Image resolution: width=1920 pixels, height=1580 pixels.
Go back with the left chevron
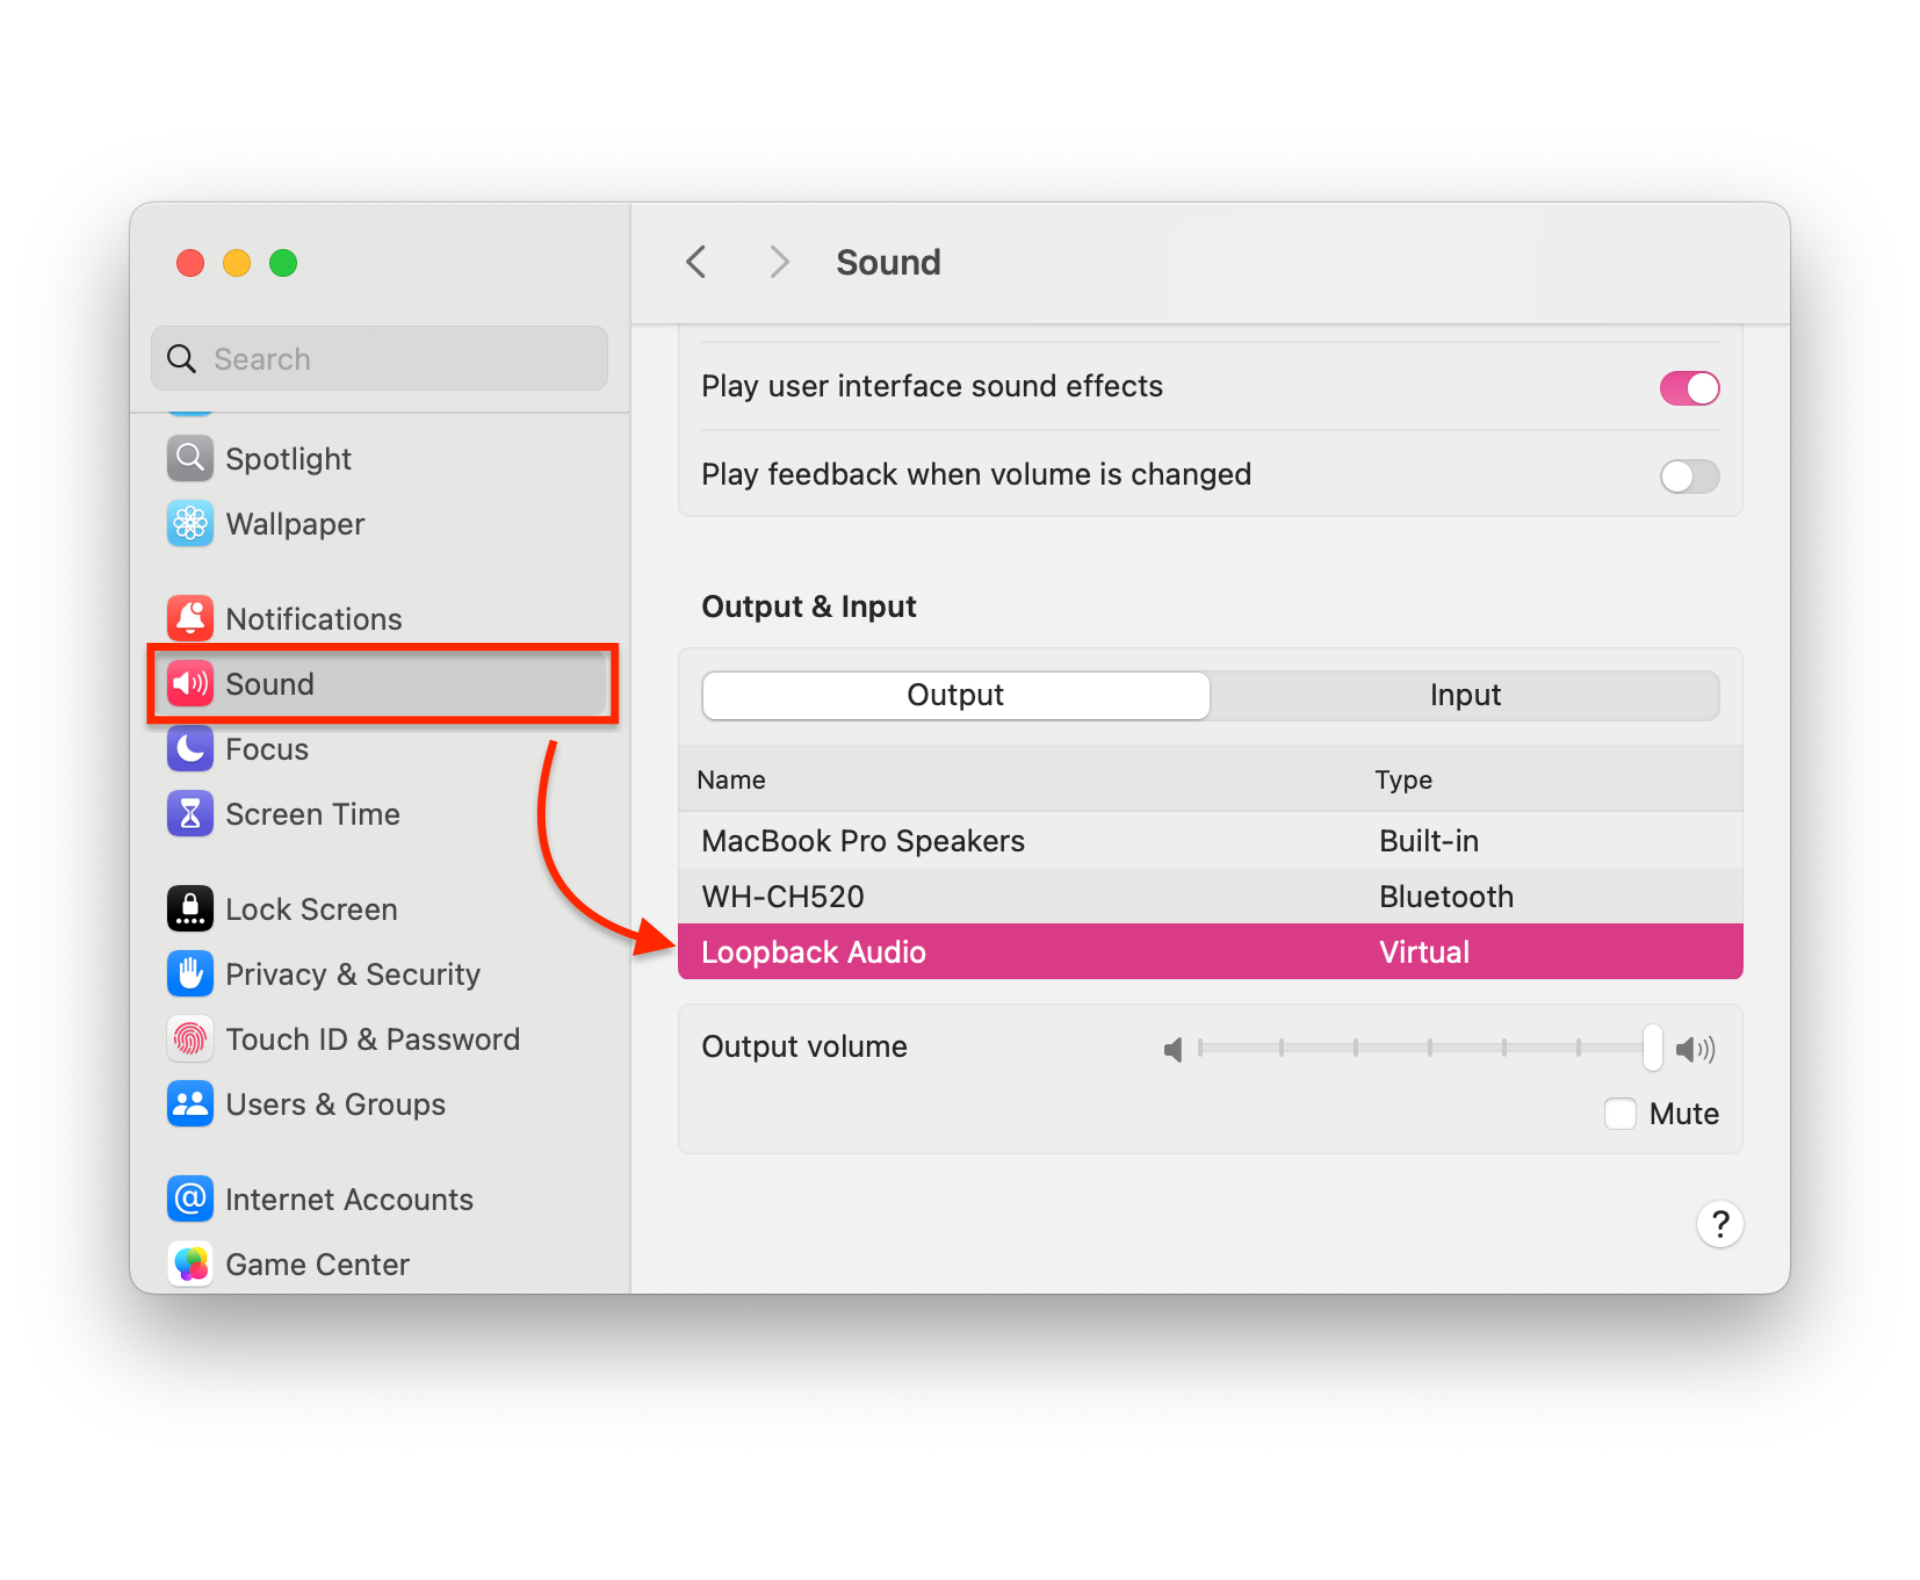(x=697, y=262)
